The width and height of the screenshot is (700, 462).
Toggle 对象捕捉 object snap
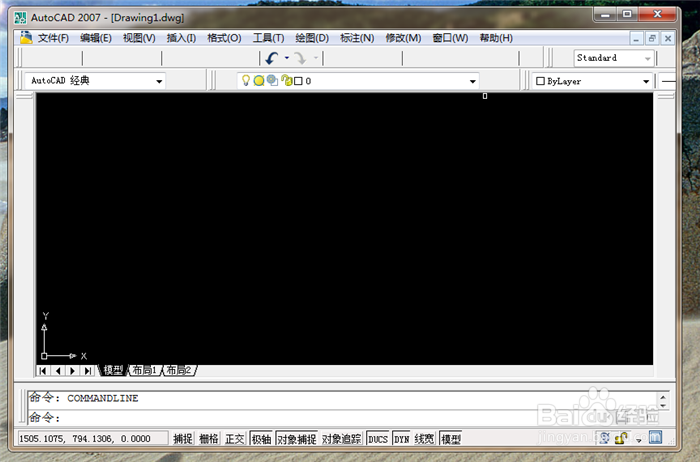coord(297,439)
